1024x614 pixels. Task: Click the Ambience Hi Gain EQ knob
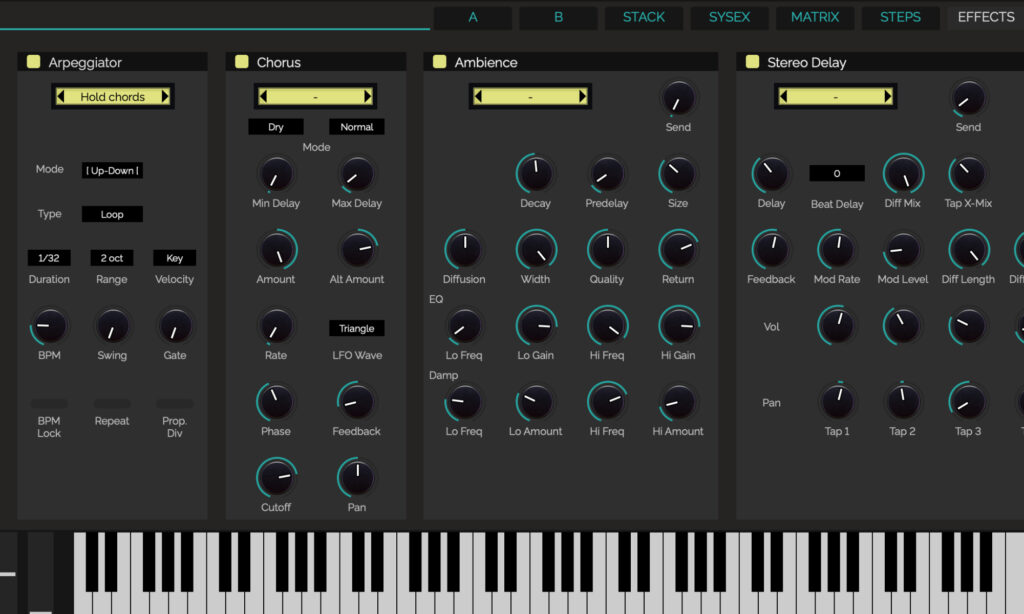(679, 327)
